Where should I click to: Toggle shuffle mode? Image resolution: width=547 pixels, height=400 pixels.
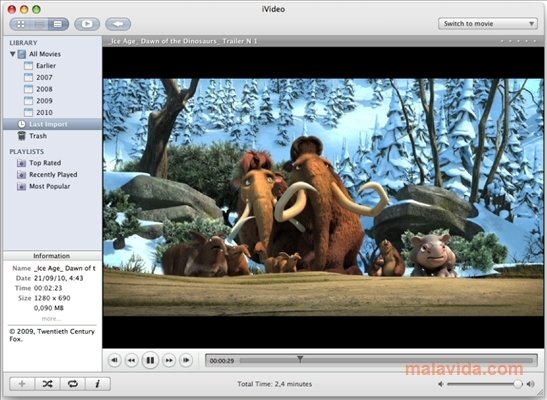point(47,384)
